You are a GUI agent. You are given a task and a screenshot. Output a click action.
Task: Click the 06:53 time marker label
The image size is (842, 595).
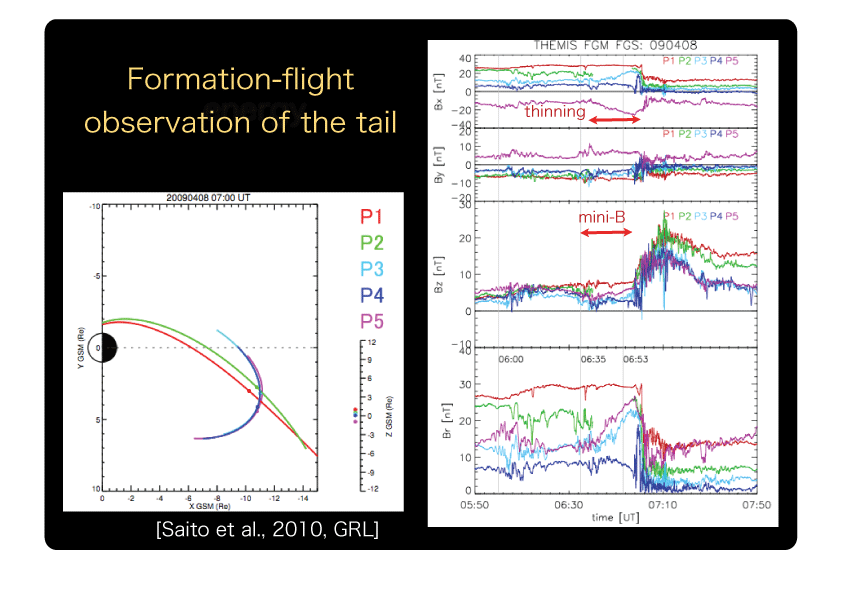[x=634, y=355]
